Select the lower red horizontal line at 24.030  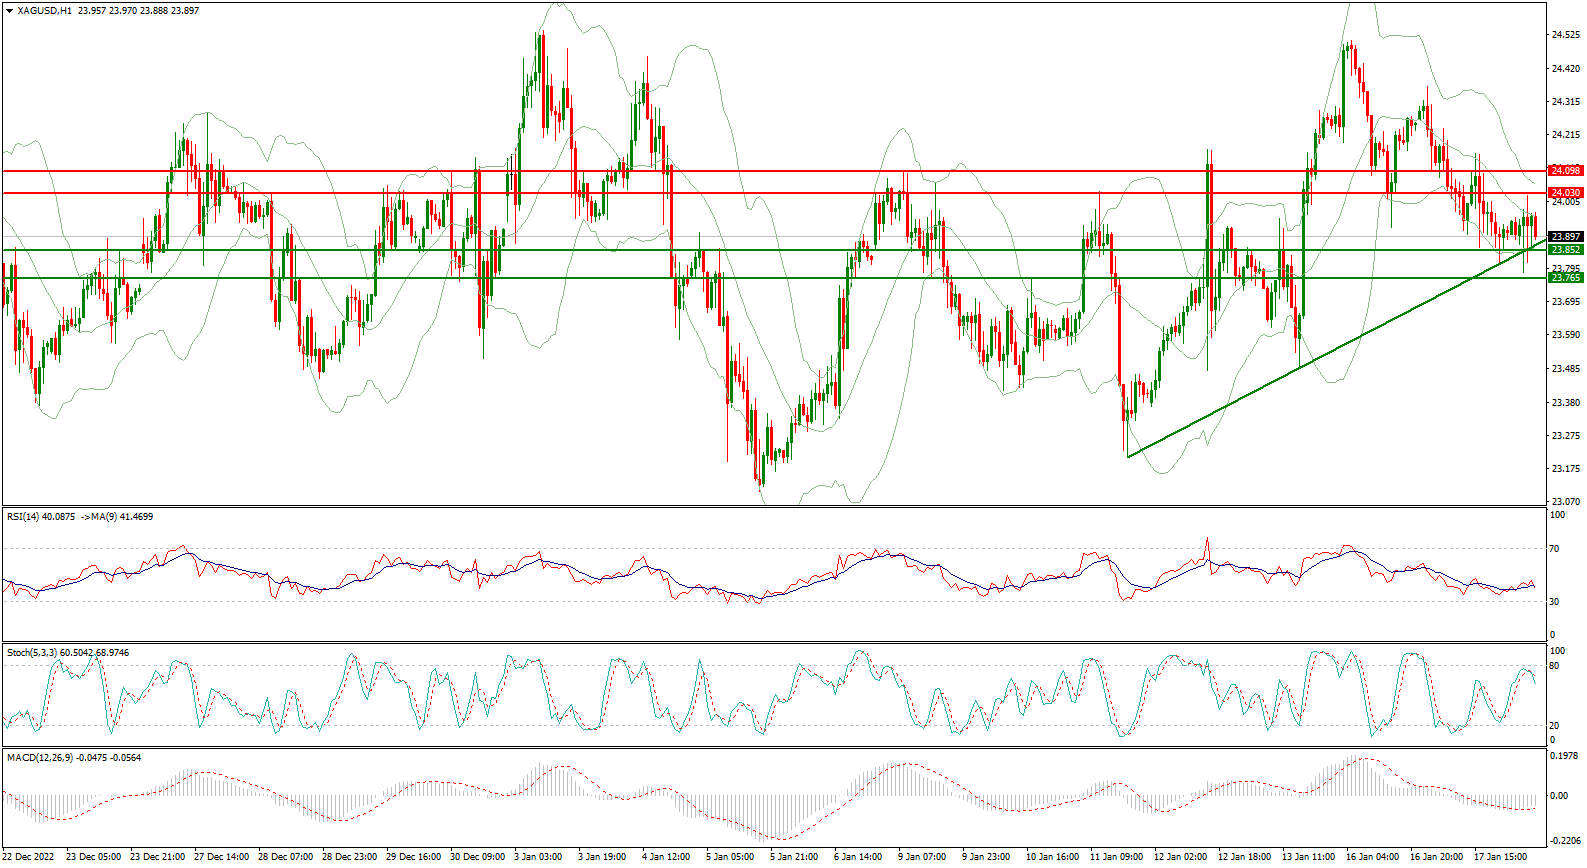click(x=774, y=193)
